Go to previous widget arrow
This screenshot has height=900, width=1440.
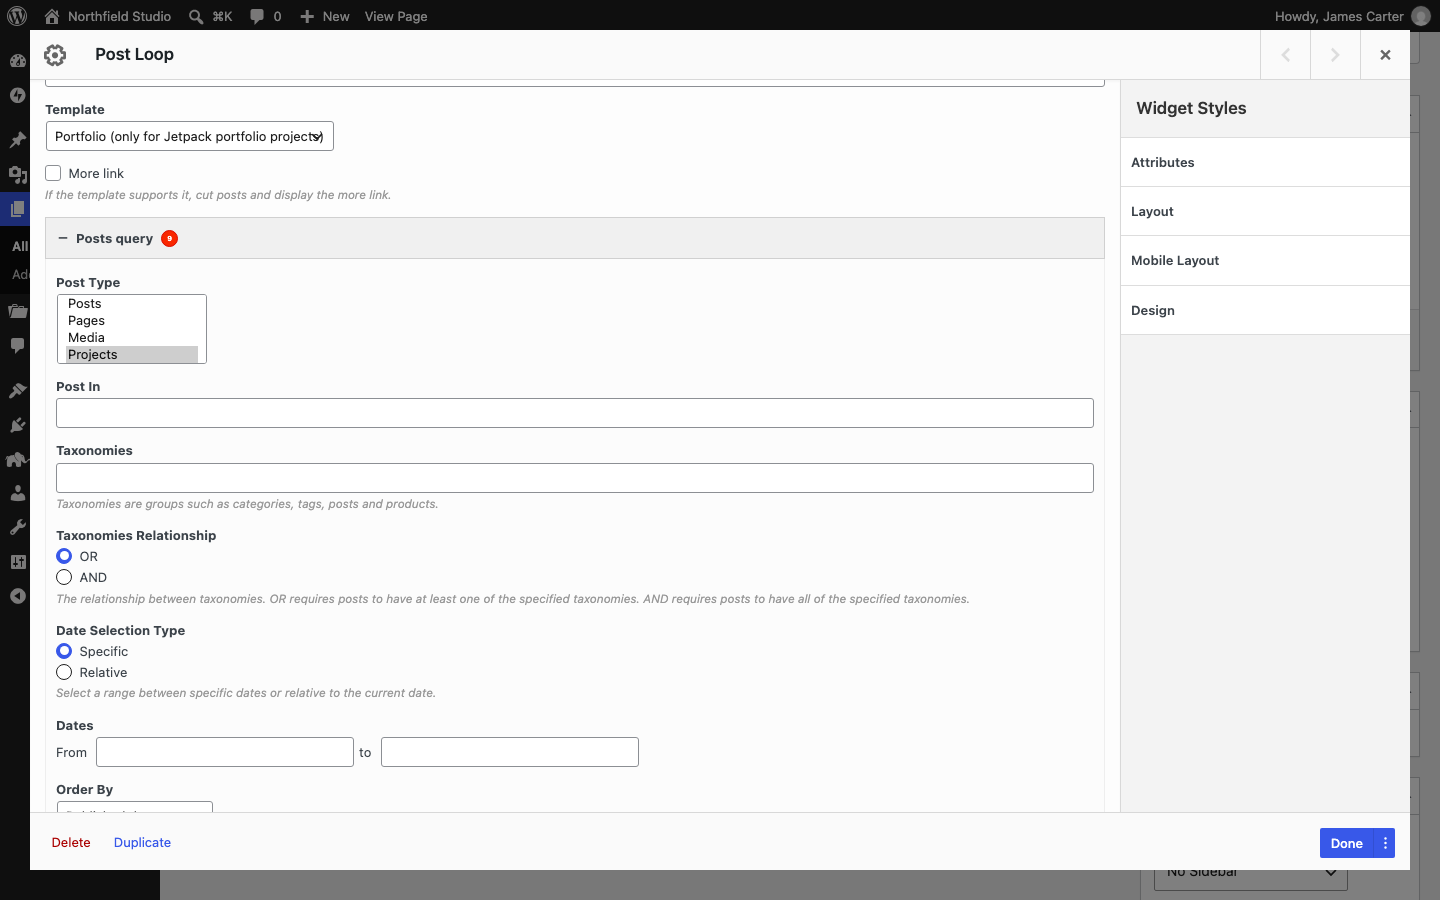pyautogui.click(x=1286, y=55)
